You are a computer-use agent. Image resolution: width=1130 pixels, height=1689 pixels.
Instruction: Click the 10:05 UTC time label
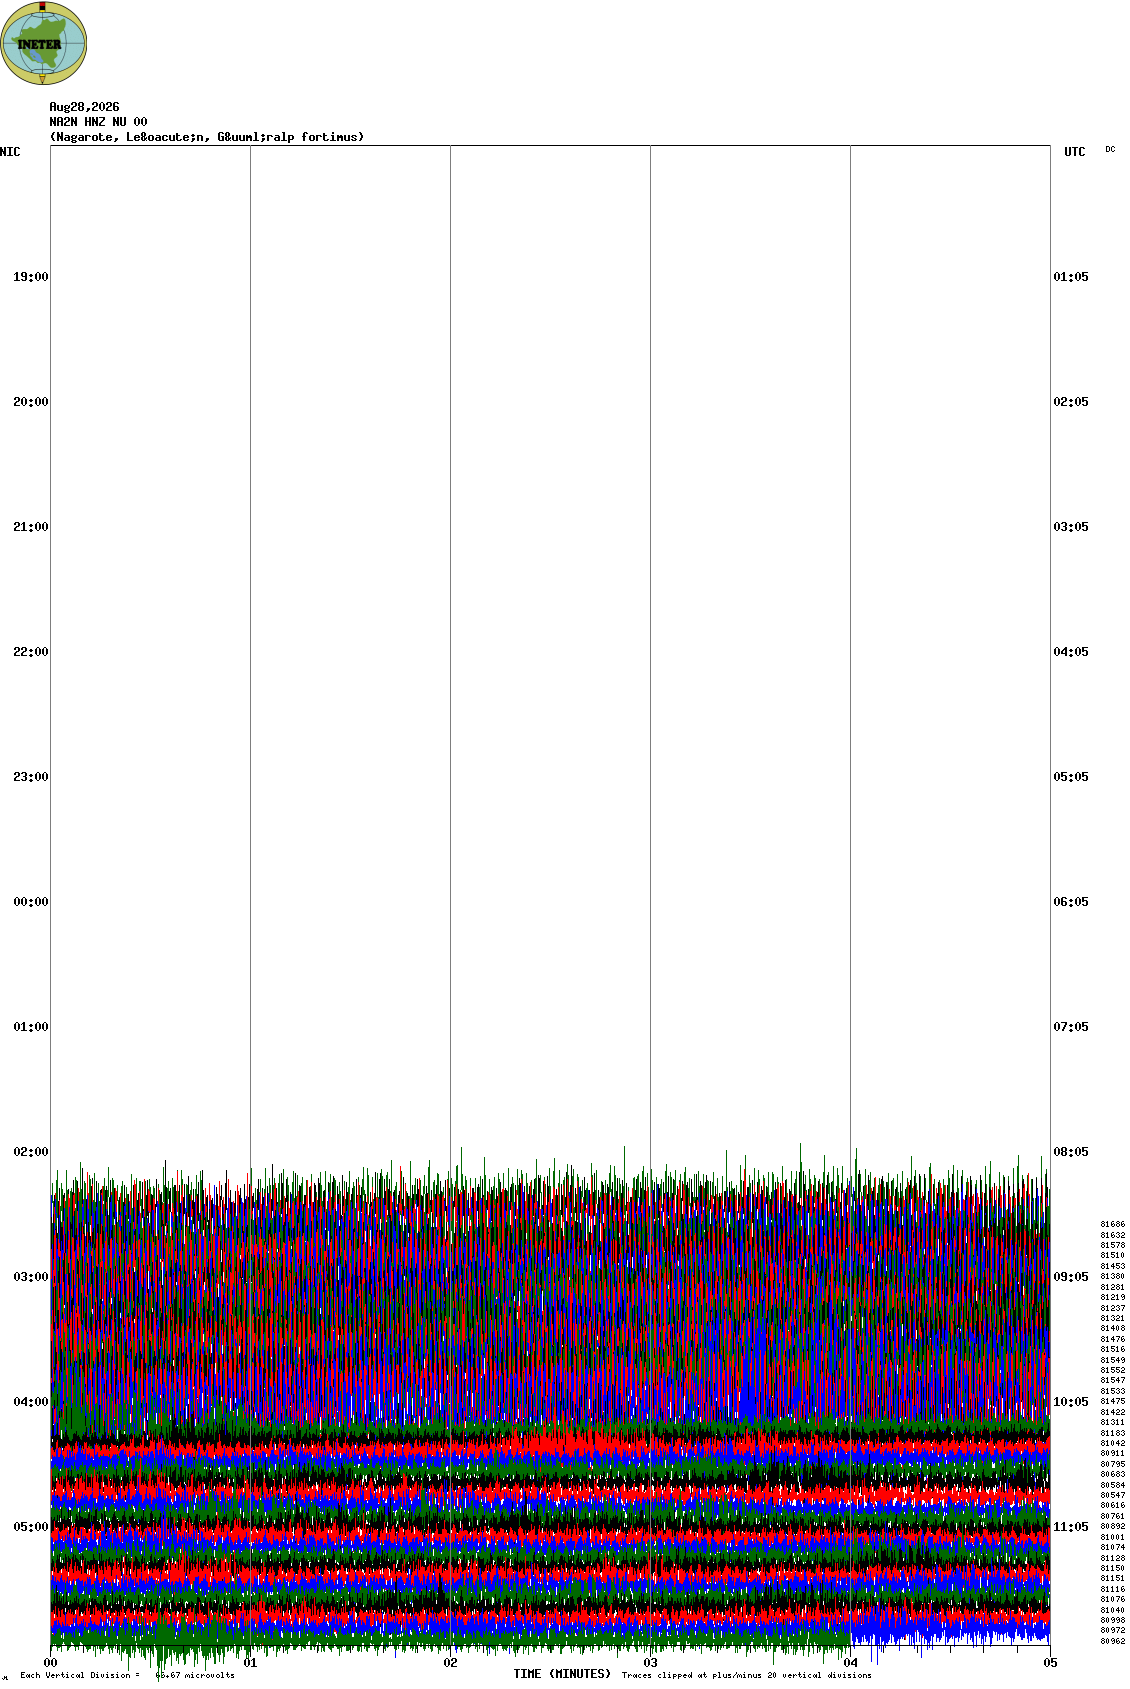(1071, 1402)
